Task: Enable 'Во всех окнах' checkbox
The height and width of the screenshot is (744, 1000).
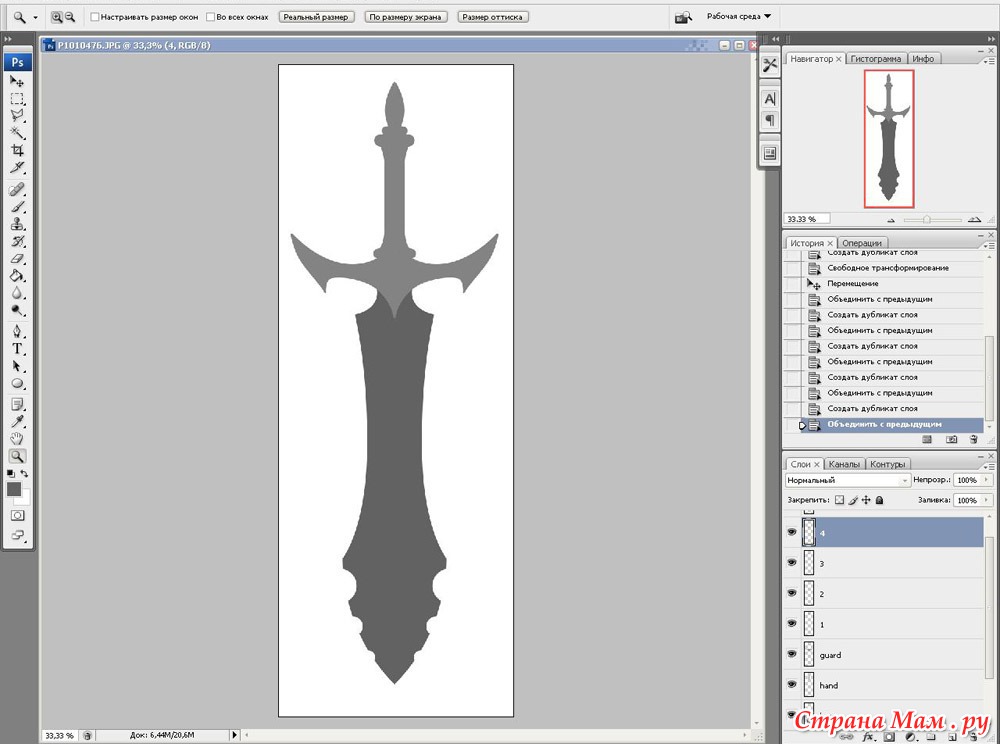Action: click(210, 17)
